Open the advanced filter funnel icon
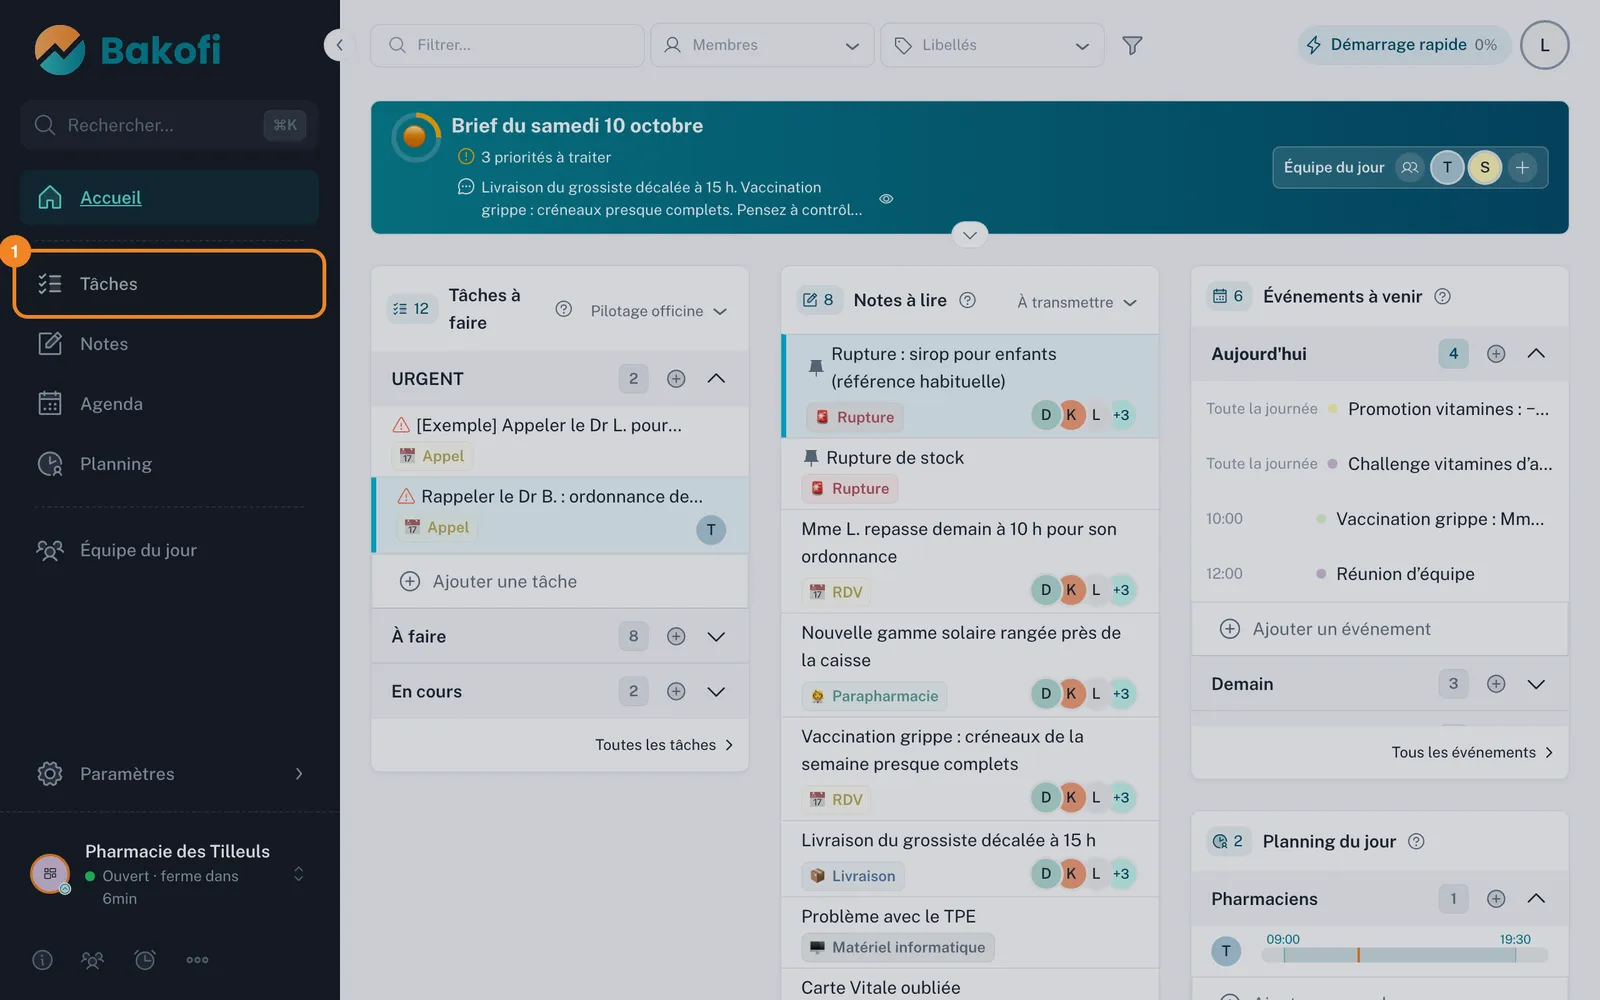 (1132, 45)
